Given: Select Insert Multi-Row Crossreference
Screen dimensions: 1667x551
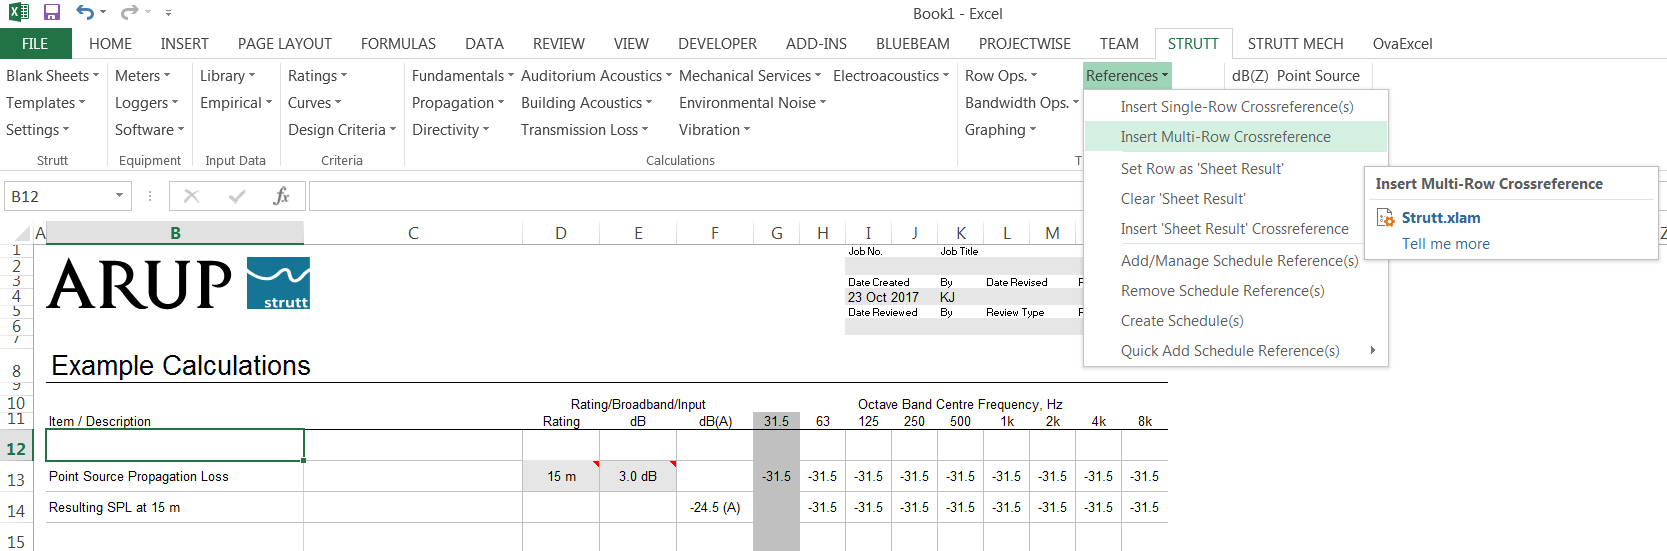Looking at the screenshot, I should tap(1236, 137).
